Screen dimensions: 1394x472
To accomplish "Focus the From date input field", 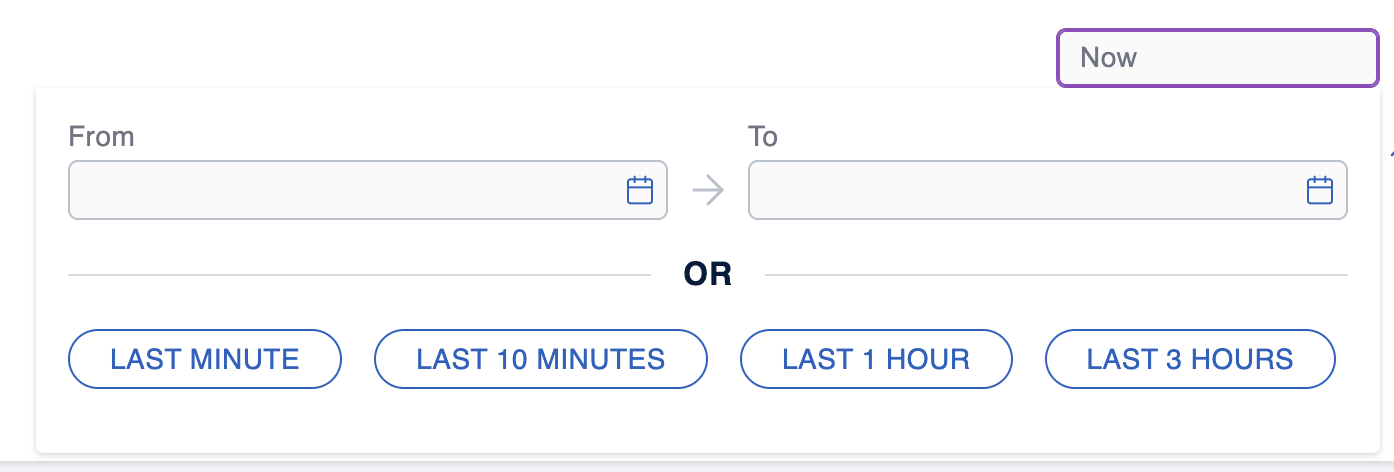I will coord(340,190).
